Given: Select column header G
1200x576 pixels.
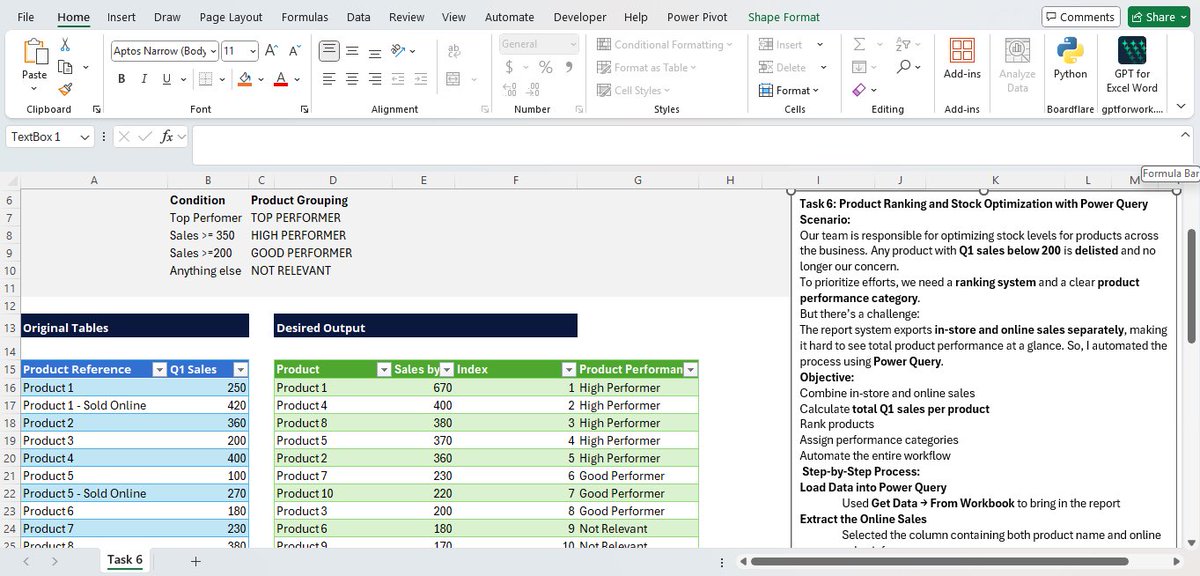Looking at the screenshot, I should (x=637, y=180).
